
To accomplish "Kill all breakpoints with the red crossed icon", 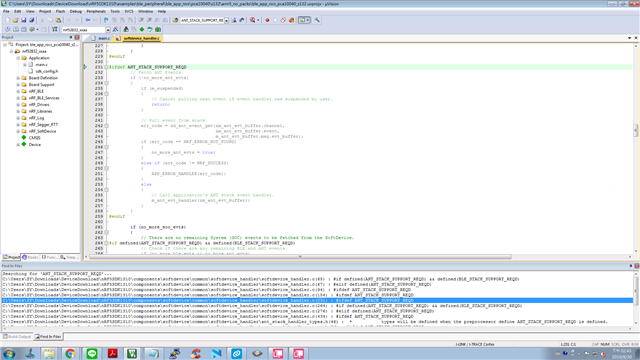I will [291, 20].
